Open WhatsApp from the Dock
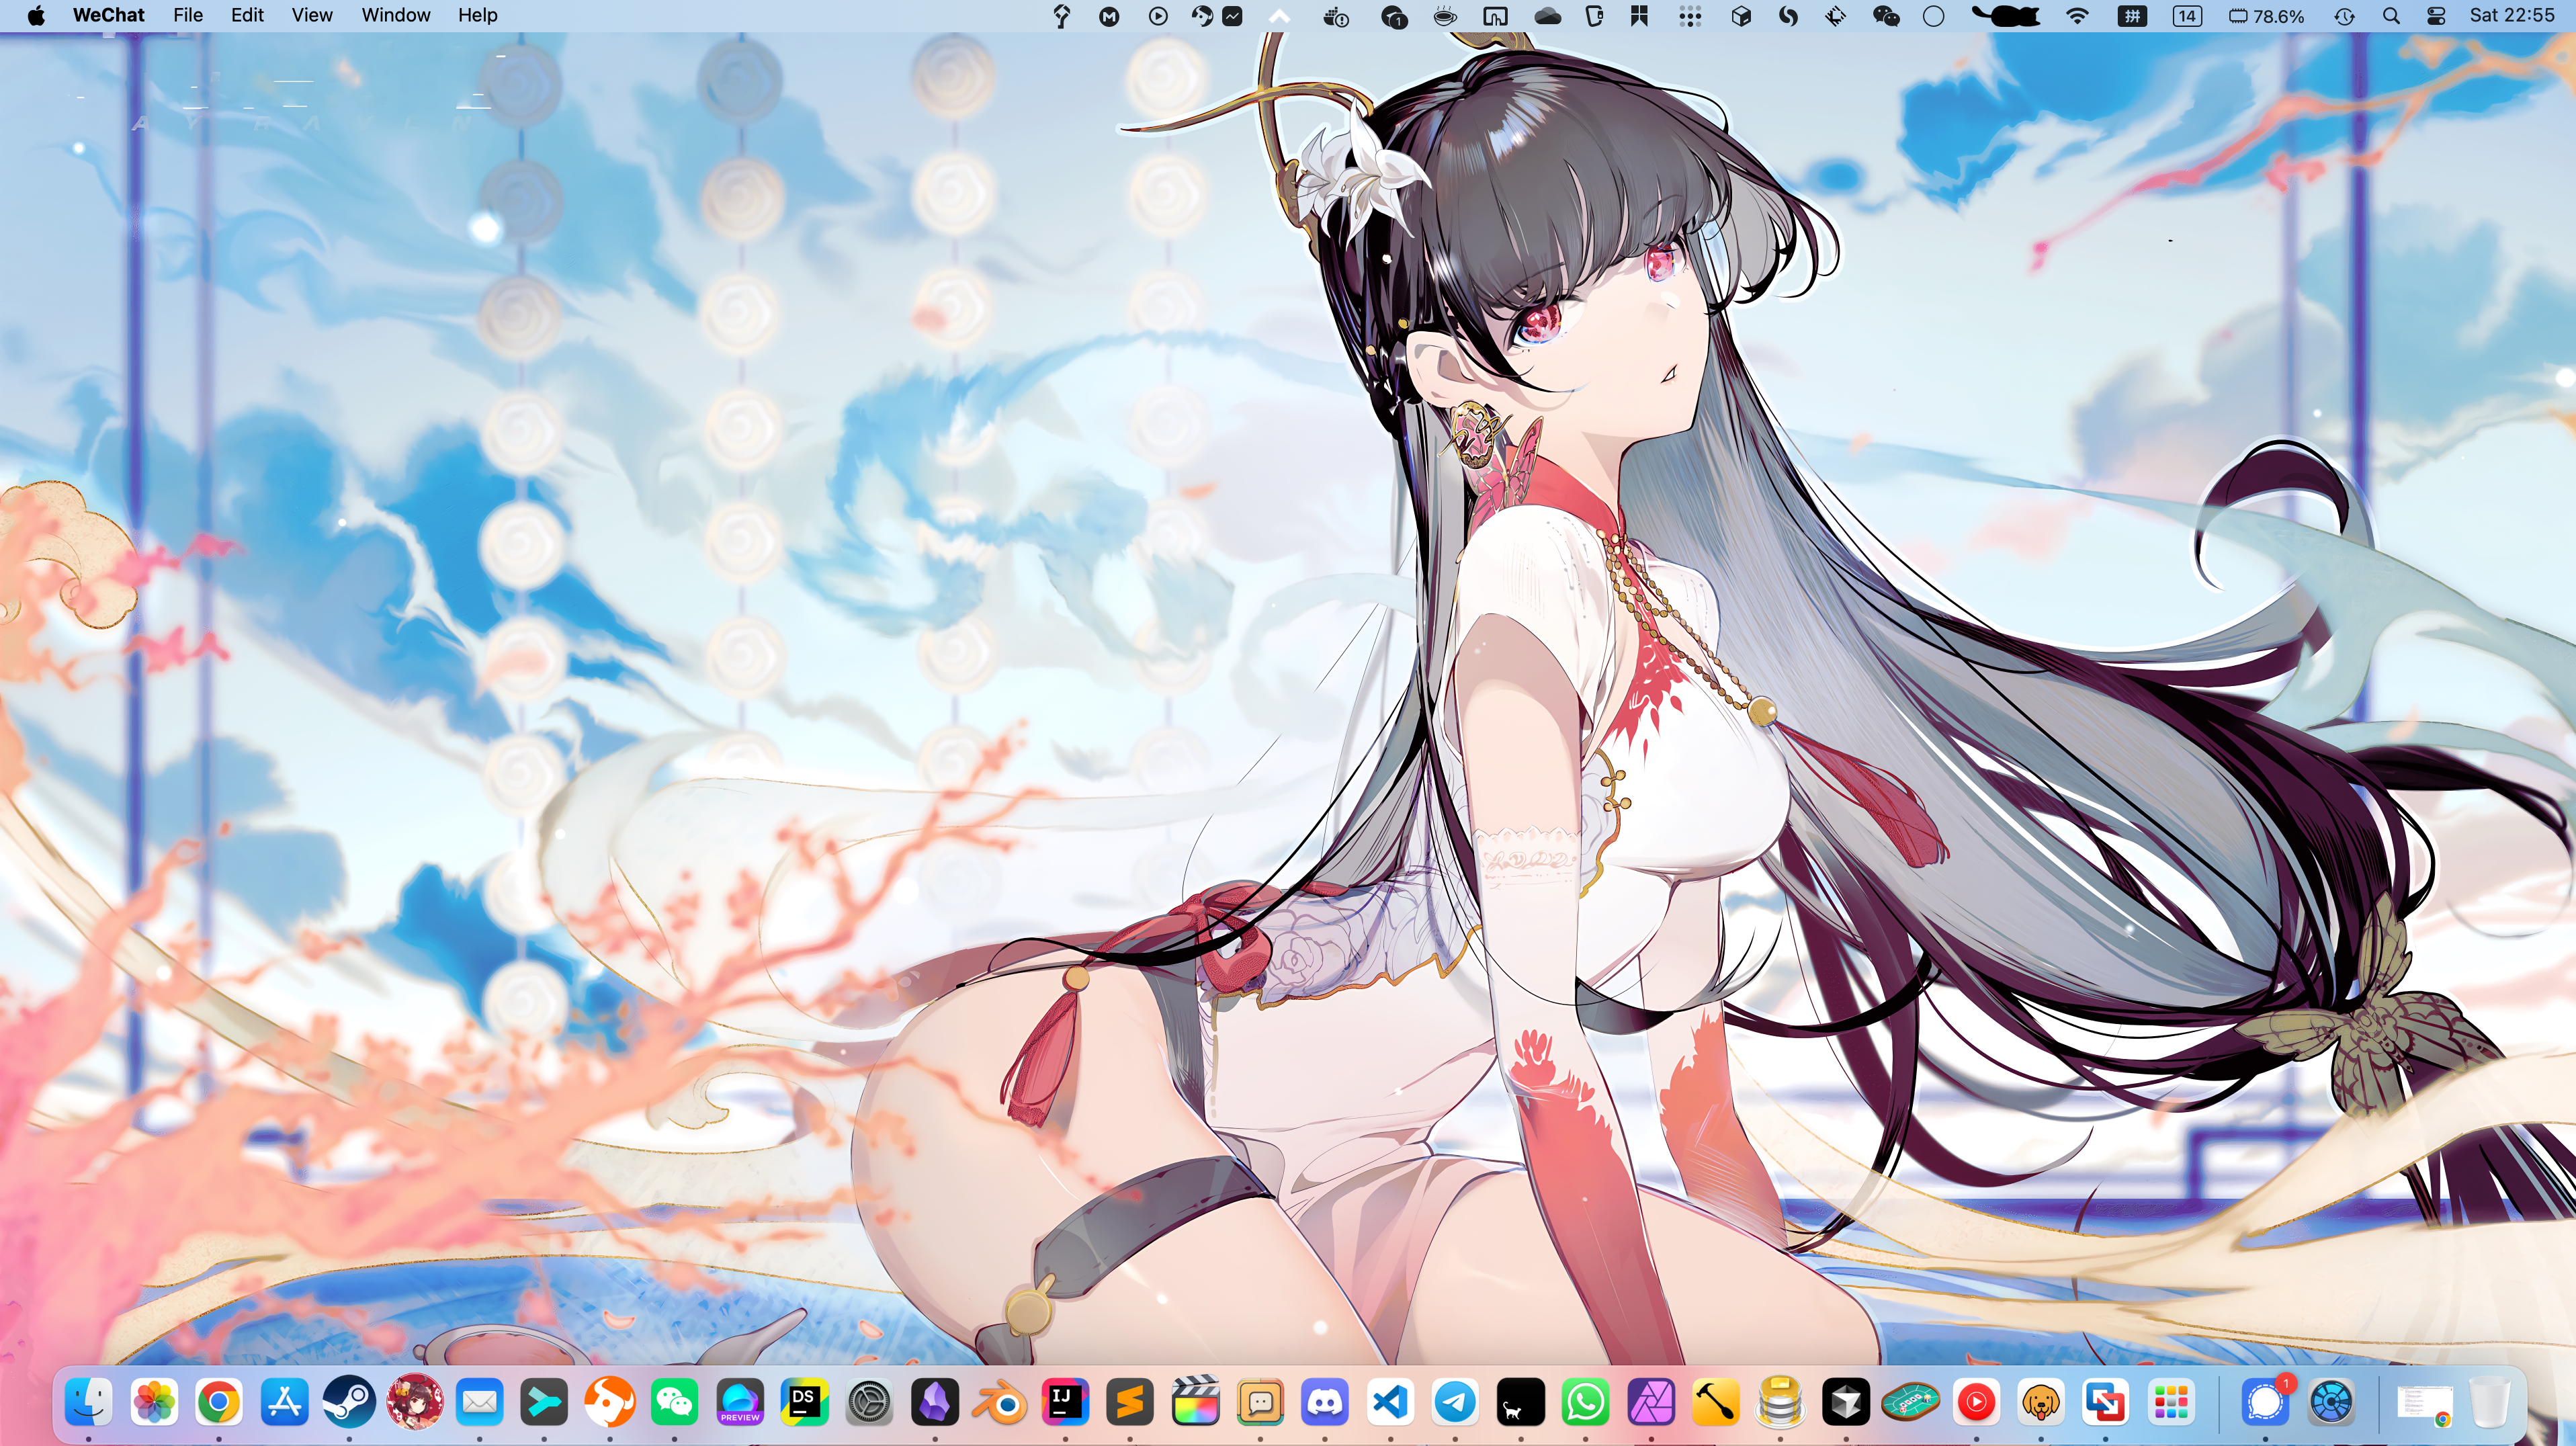 click(1585, 1402)
